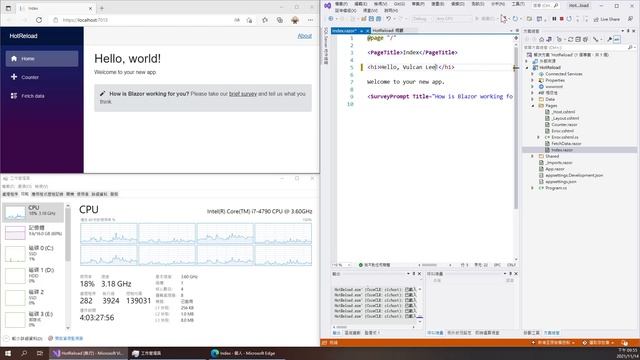Open the brief survey link
This screenshot has width=640, height=360.
click(243, 94)
